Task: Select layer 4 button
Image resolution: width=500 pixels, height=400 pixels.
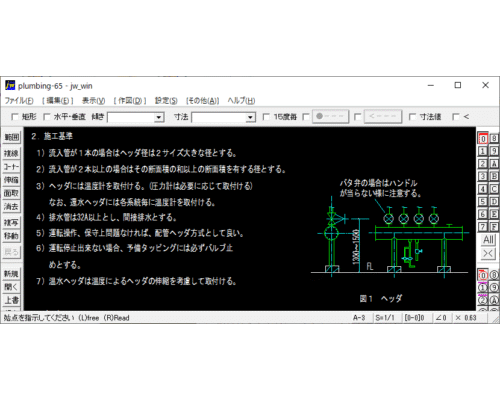Action: (483, 189)
